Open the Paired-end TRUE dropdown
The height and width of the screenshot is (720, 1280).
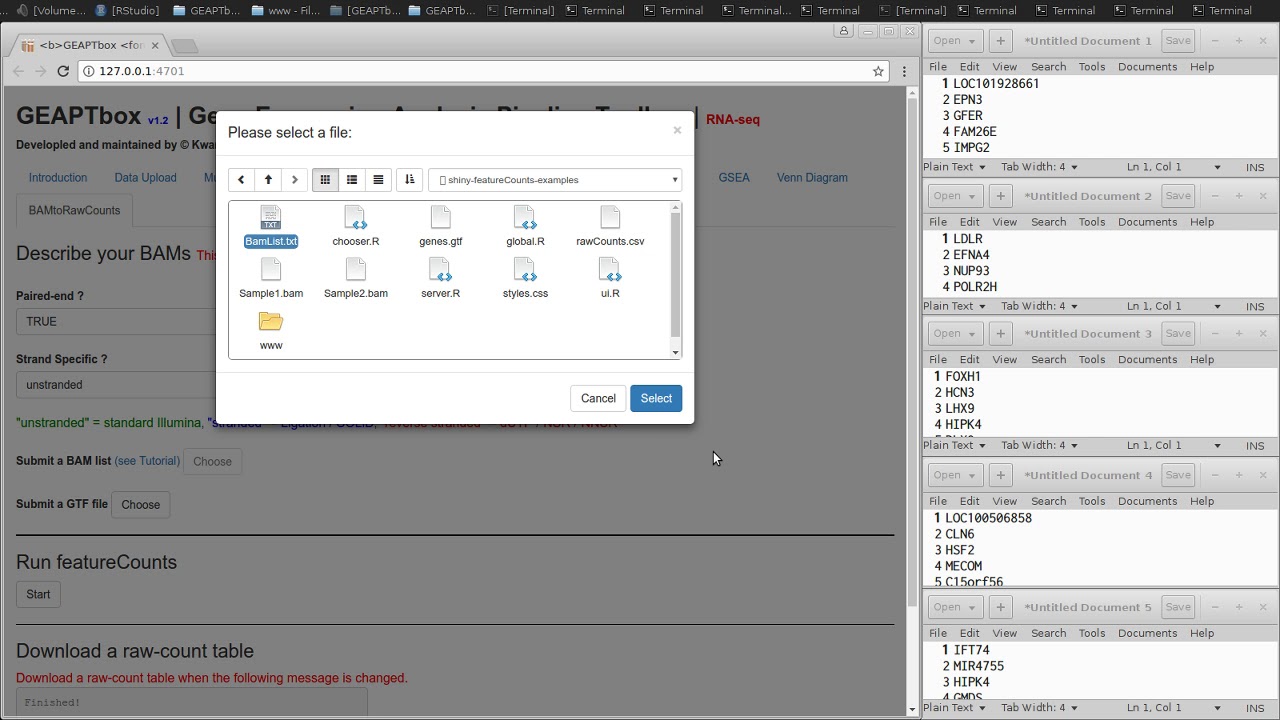point(116,321)
